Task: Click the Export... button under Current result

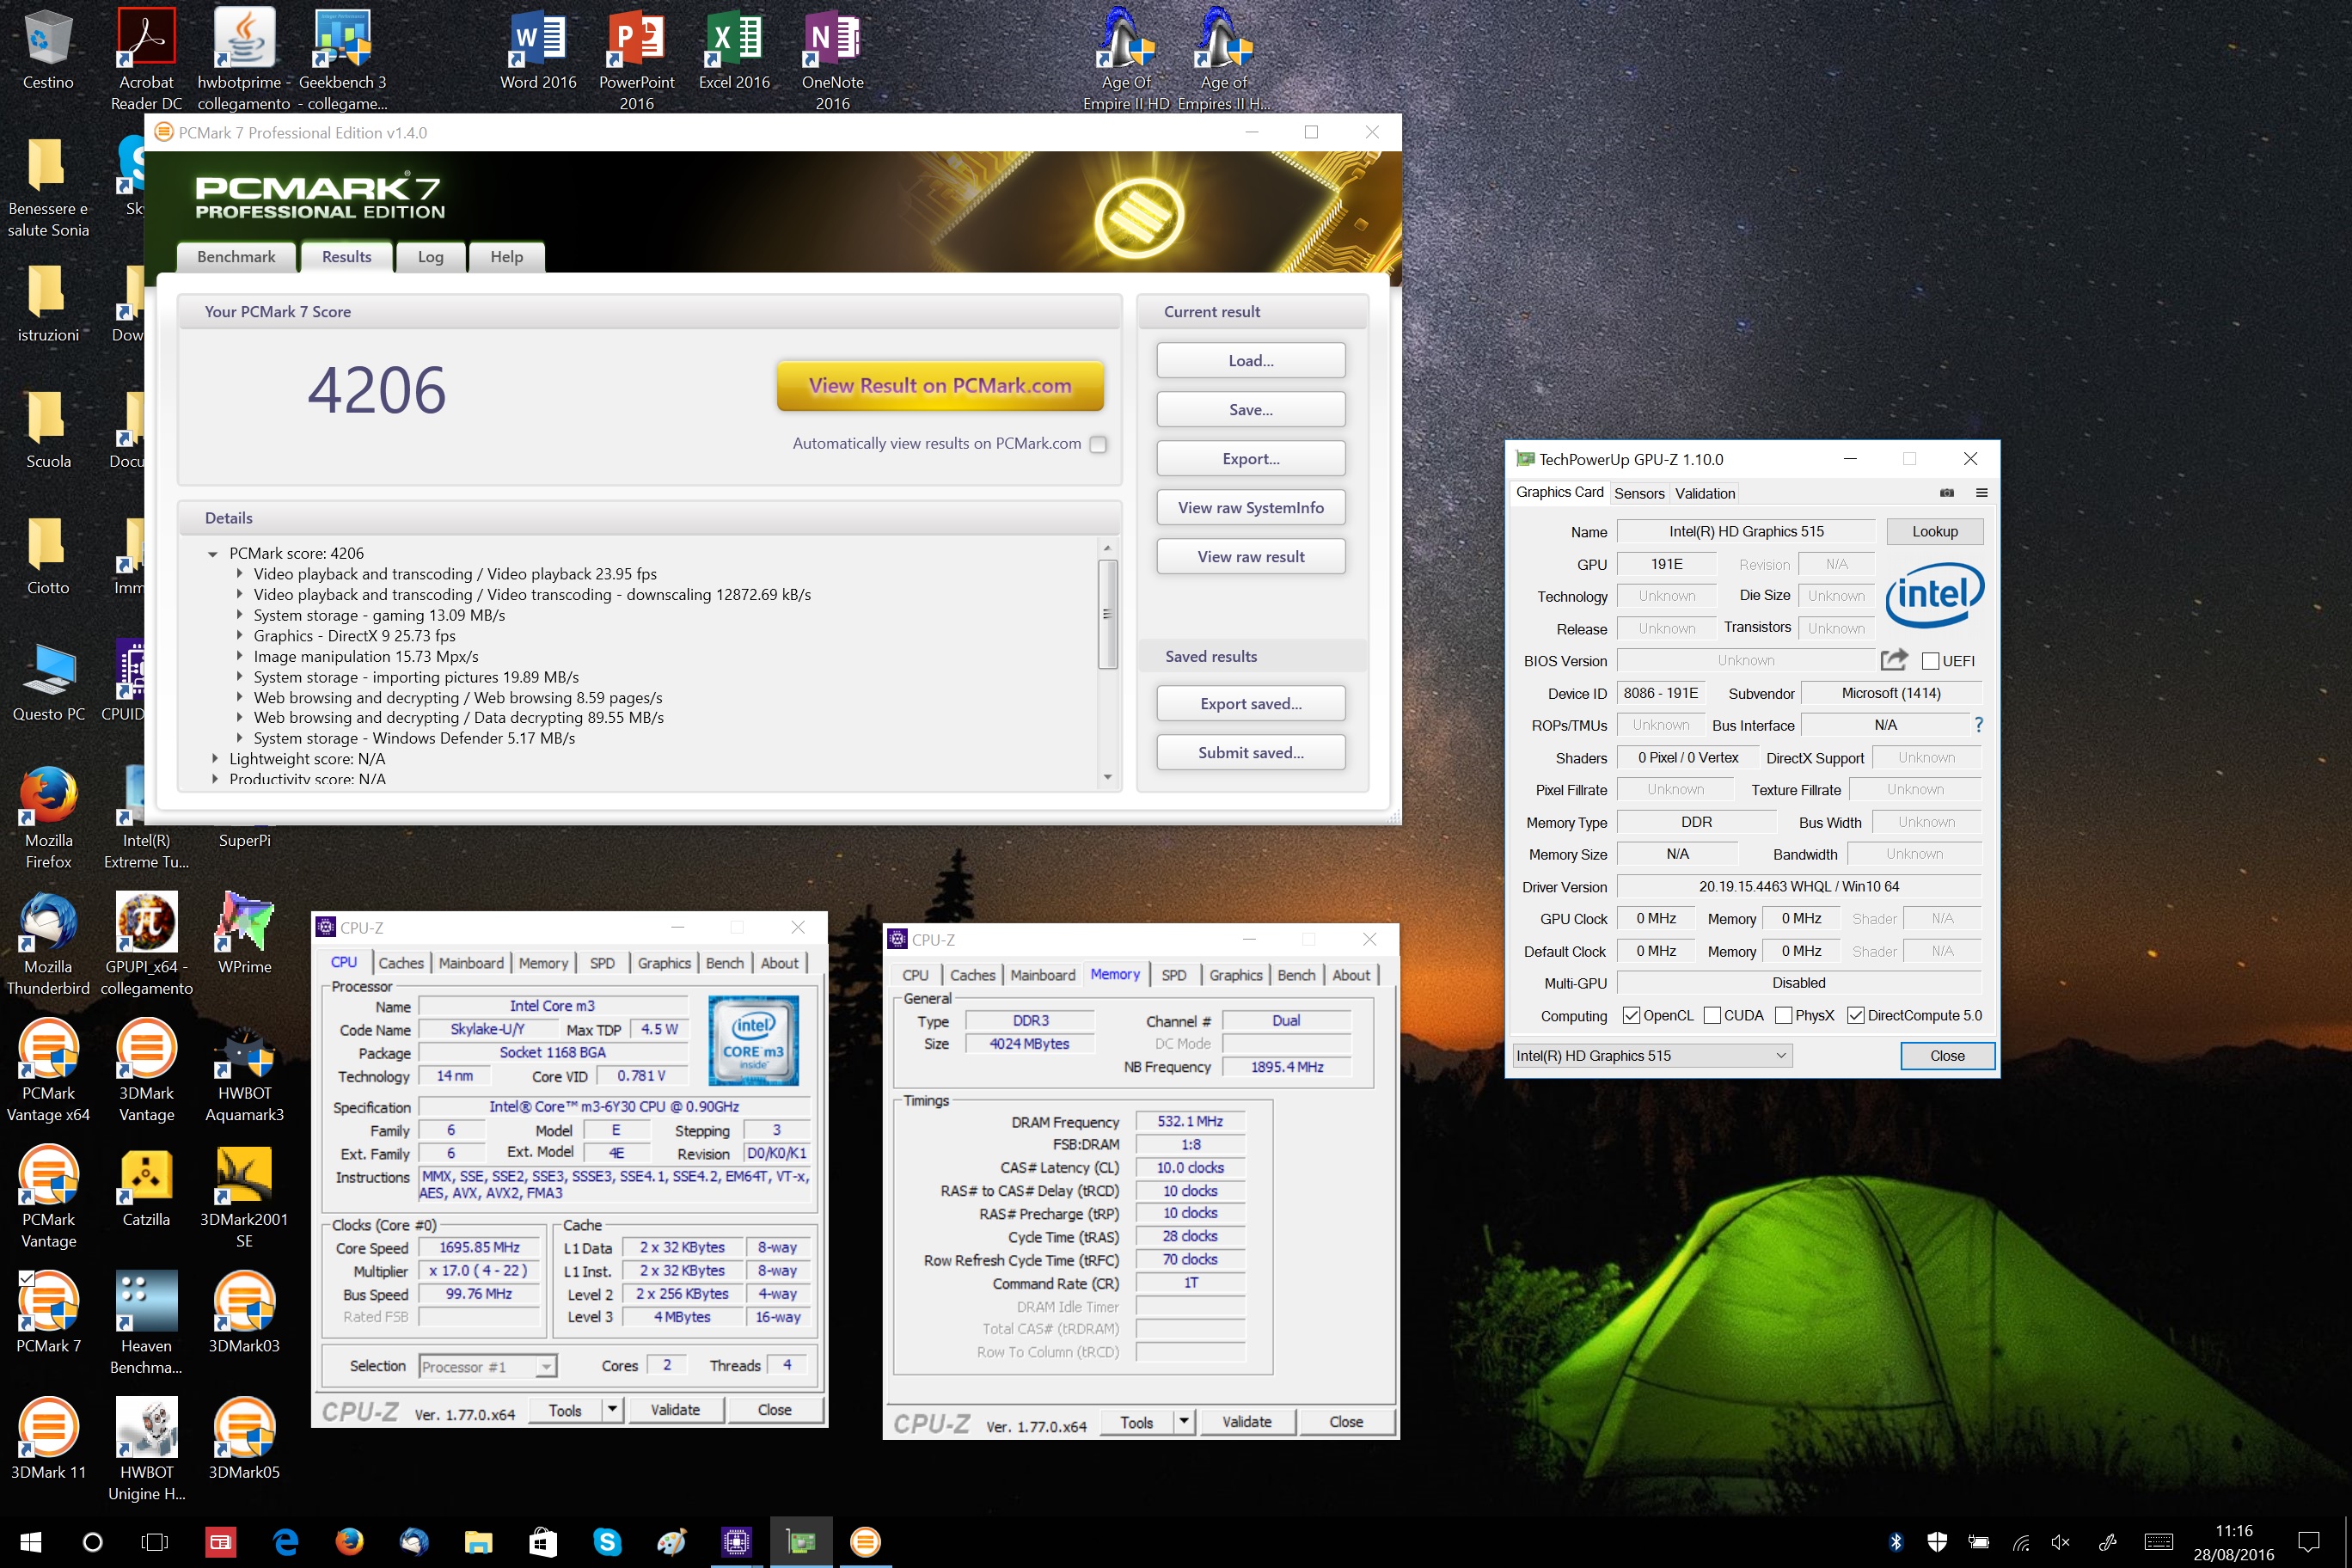Action: click(x=1250, y=459)
